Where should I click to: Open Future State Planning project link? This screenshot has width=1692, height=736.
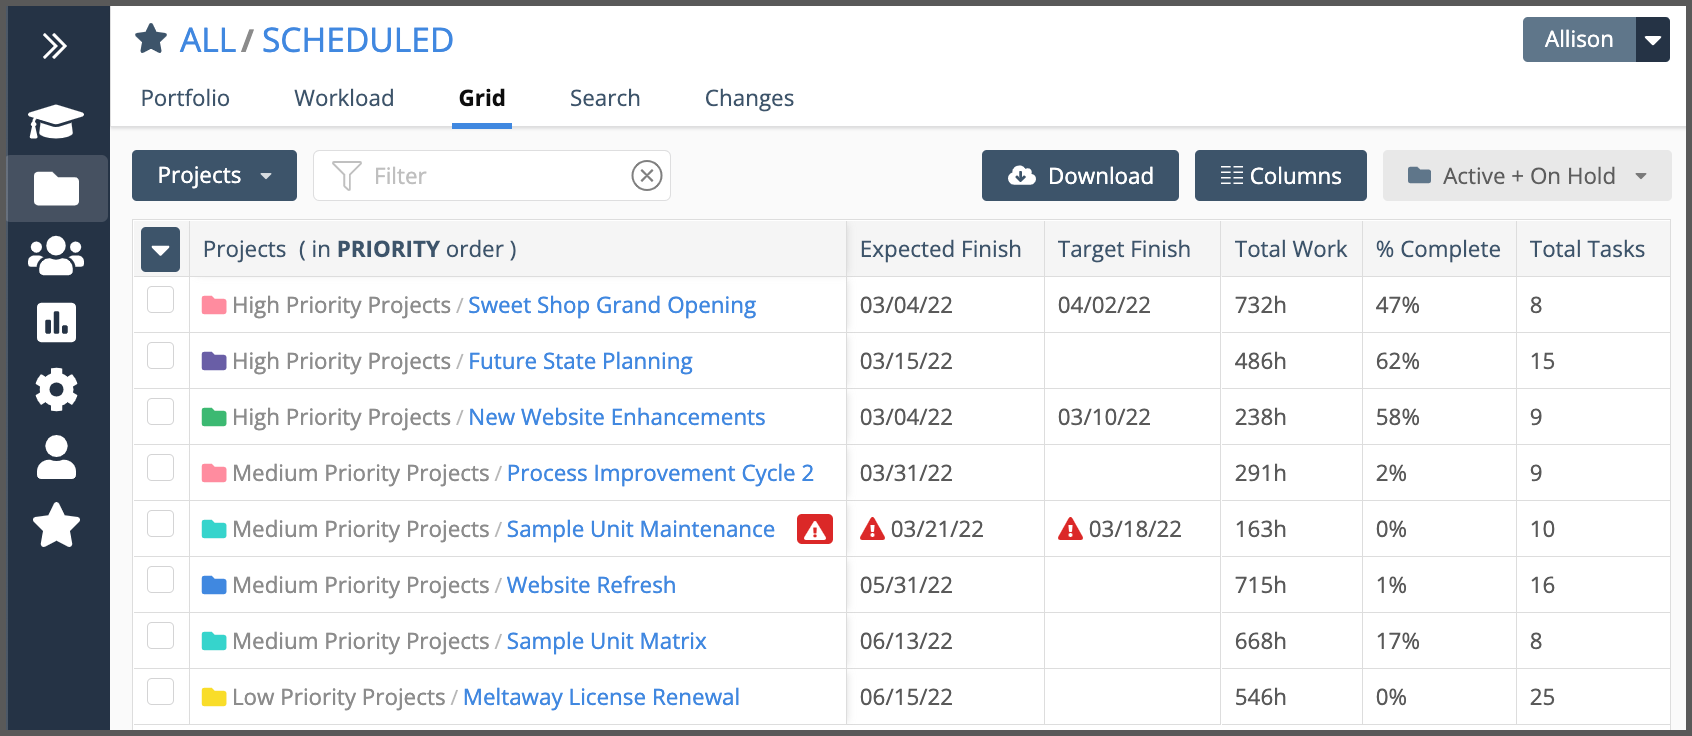tap(580, 361)
